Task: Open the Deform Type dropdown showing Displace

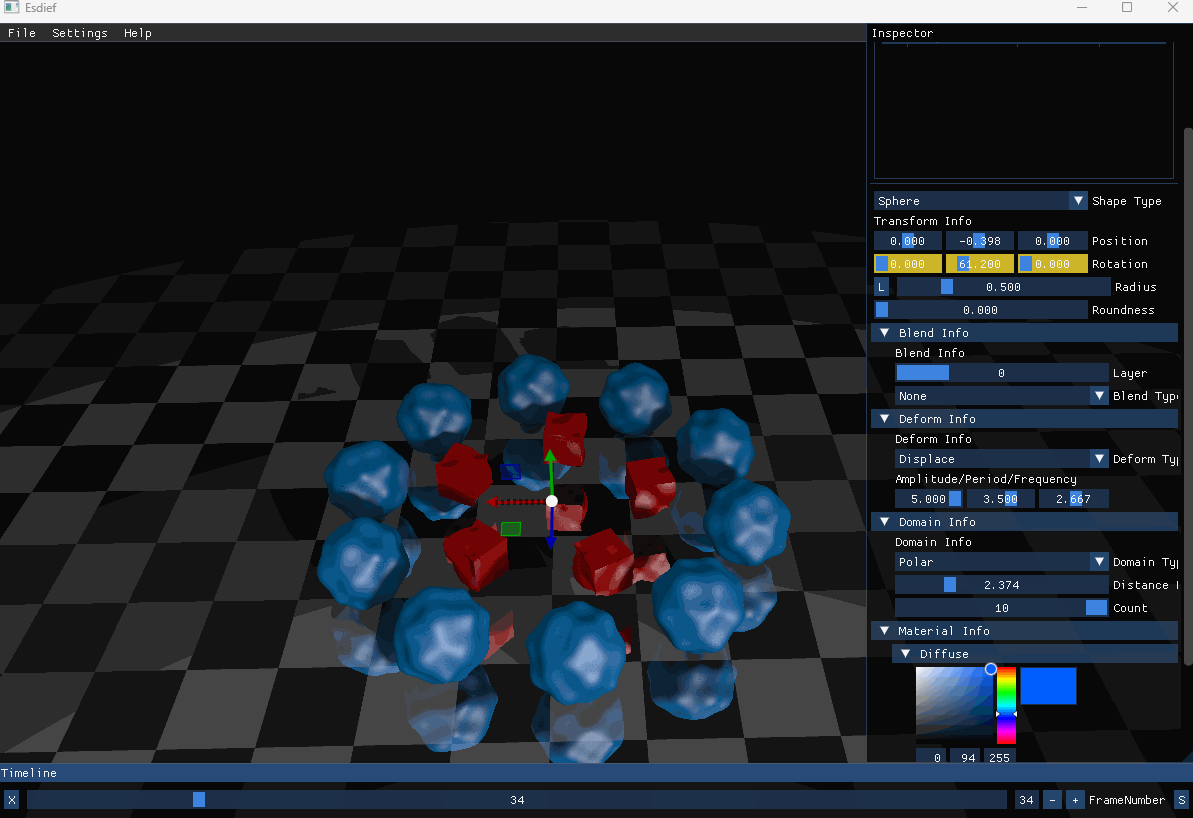Action: pos(1001,459)
